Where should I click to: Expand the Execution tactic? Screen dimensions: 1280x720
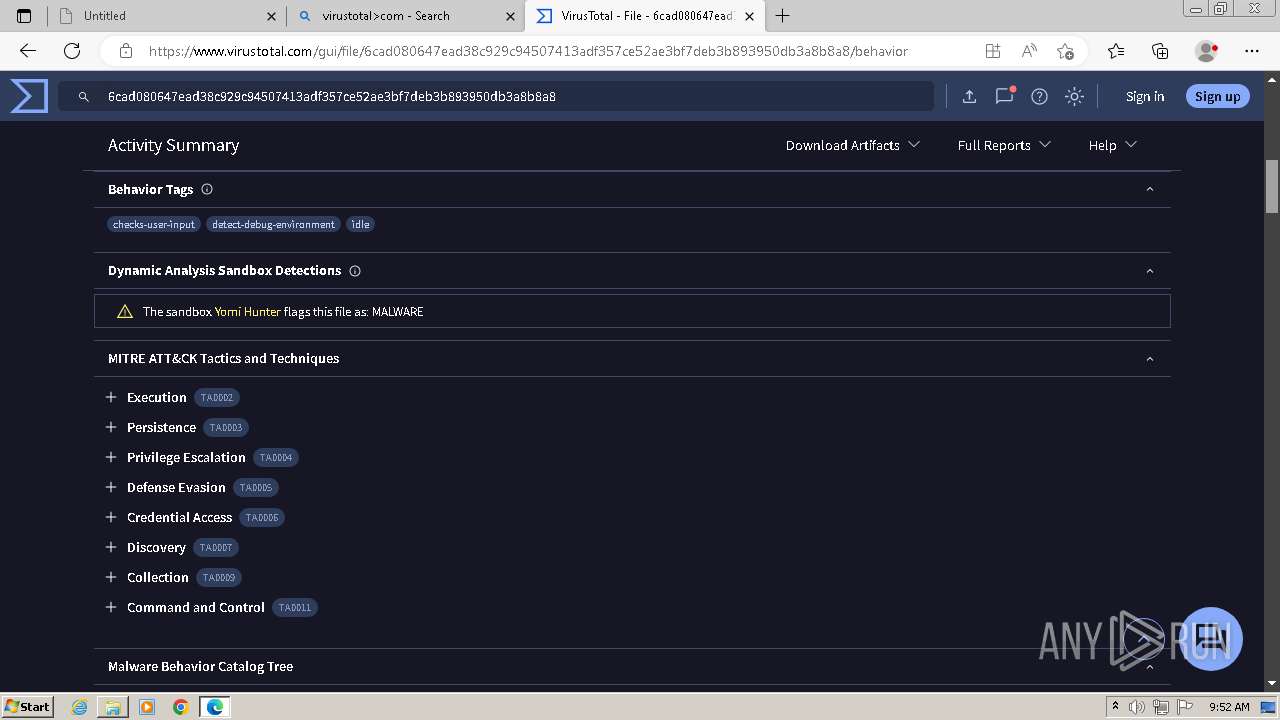pyautogui.click(x=111, y=397)
